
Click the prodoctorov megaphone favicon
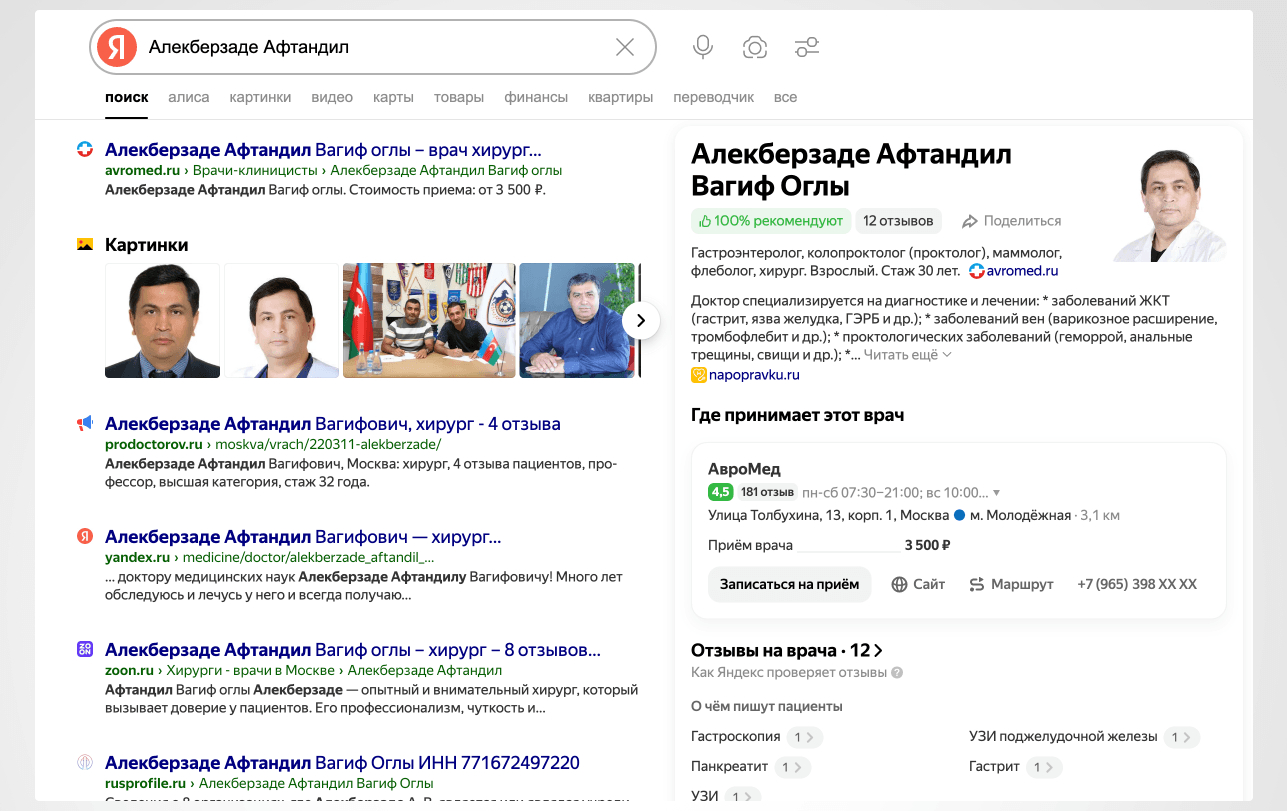[85, 424]
